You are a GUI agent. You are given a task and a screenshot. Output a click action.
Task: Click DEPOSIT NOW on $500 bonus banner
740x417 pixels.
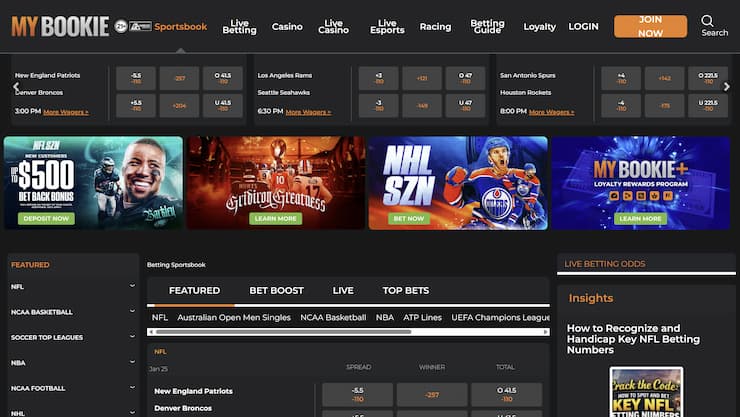click(46, 218)
